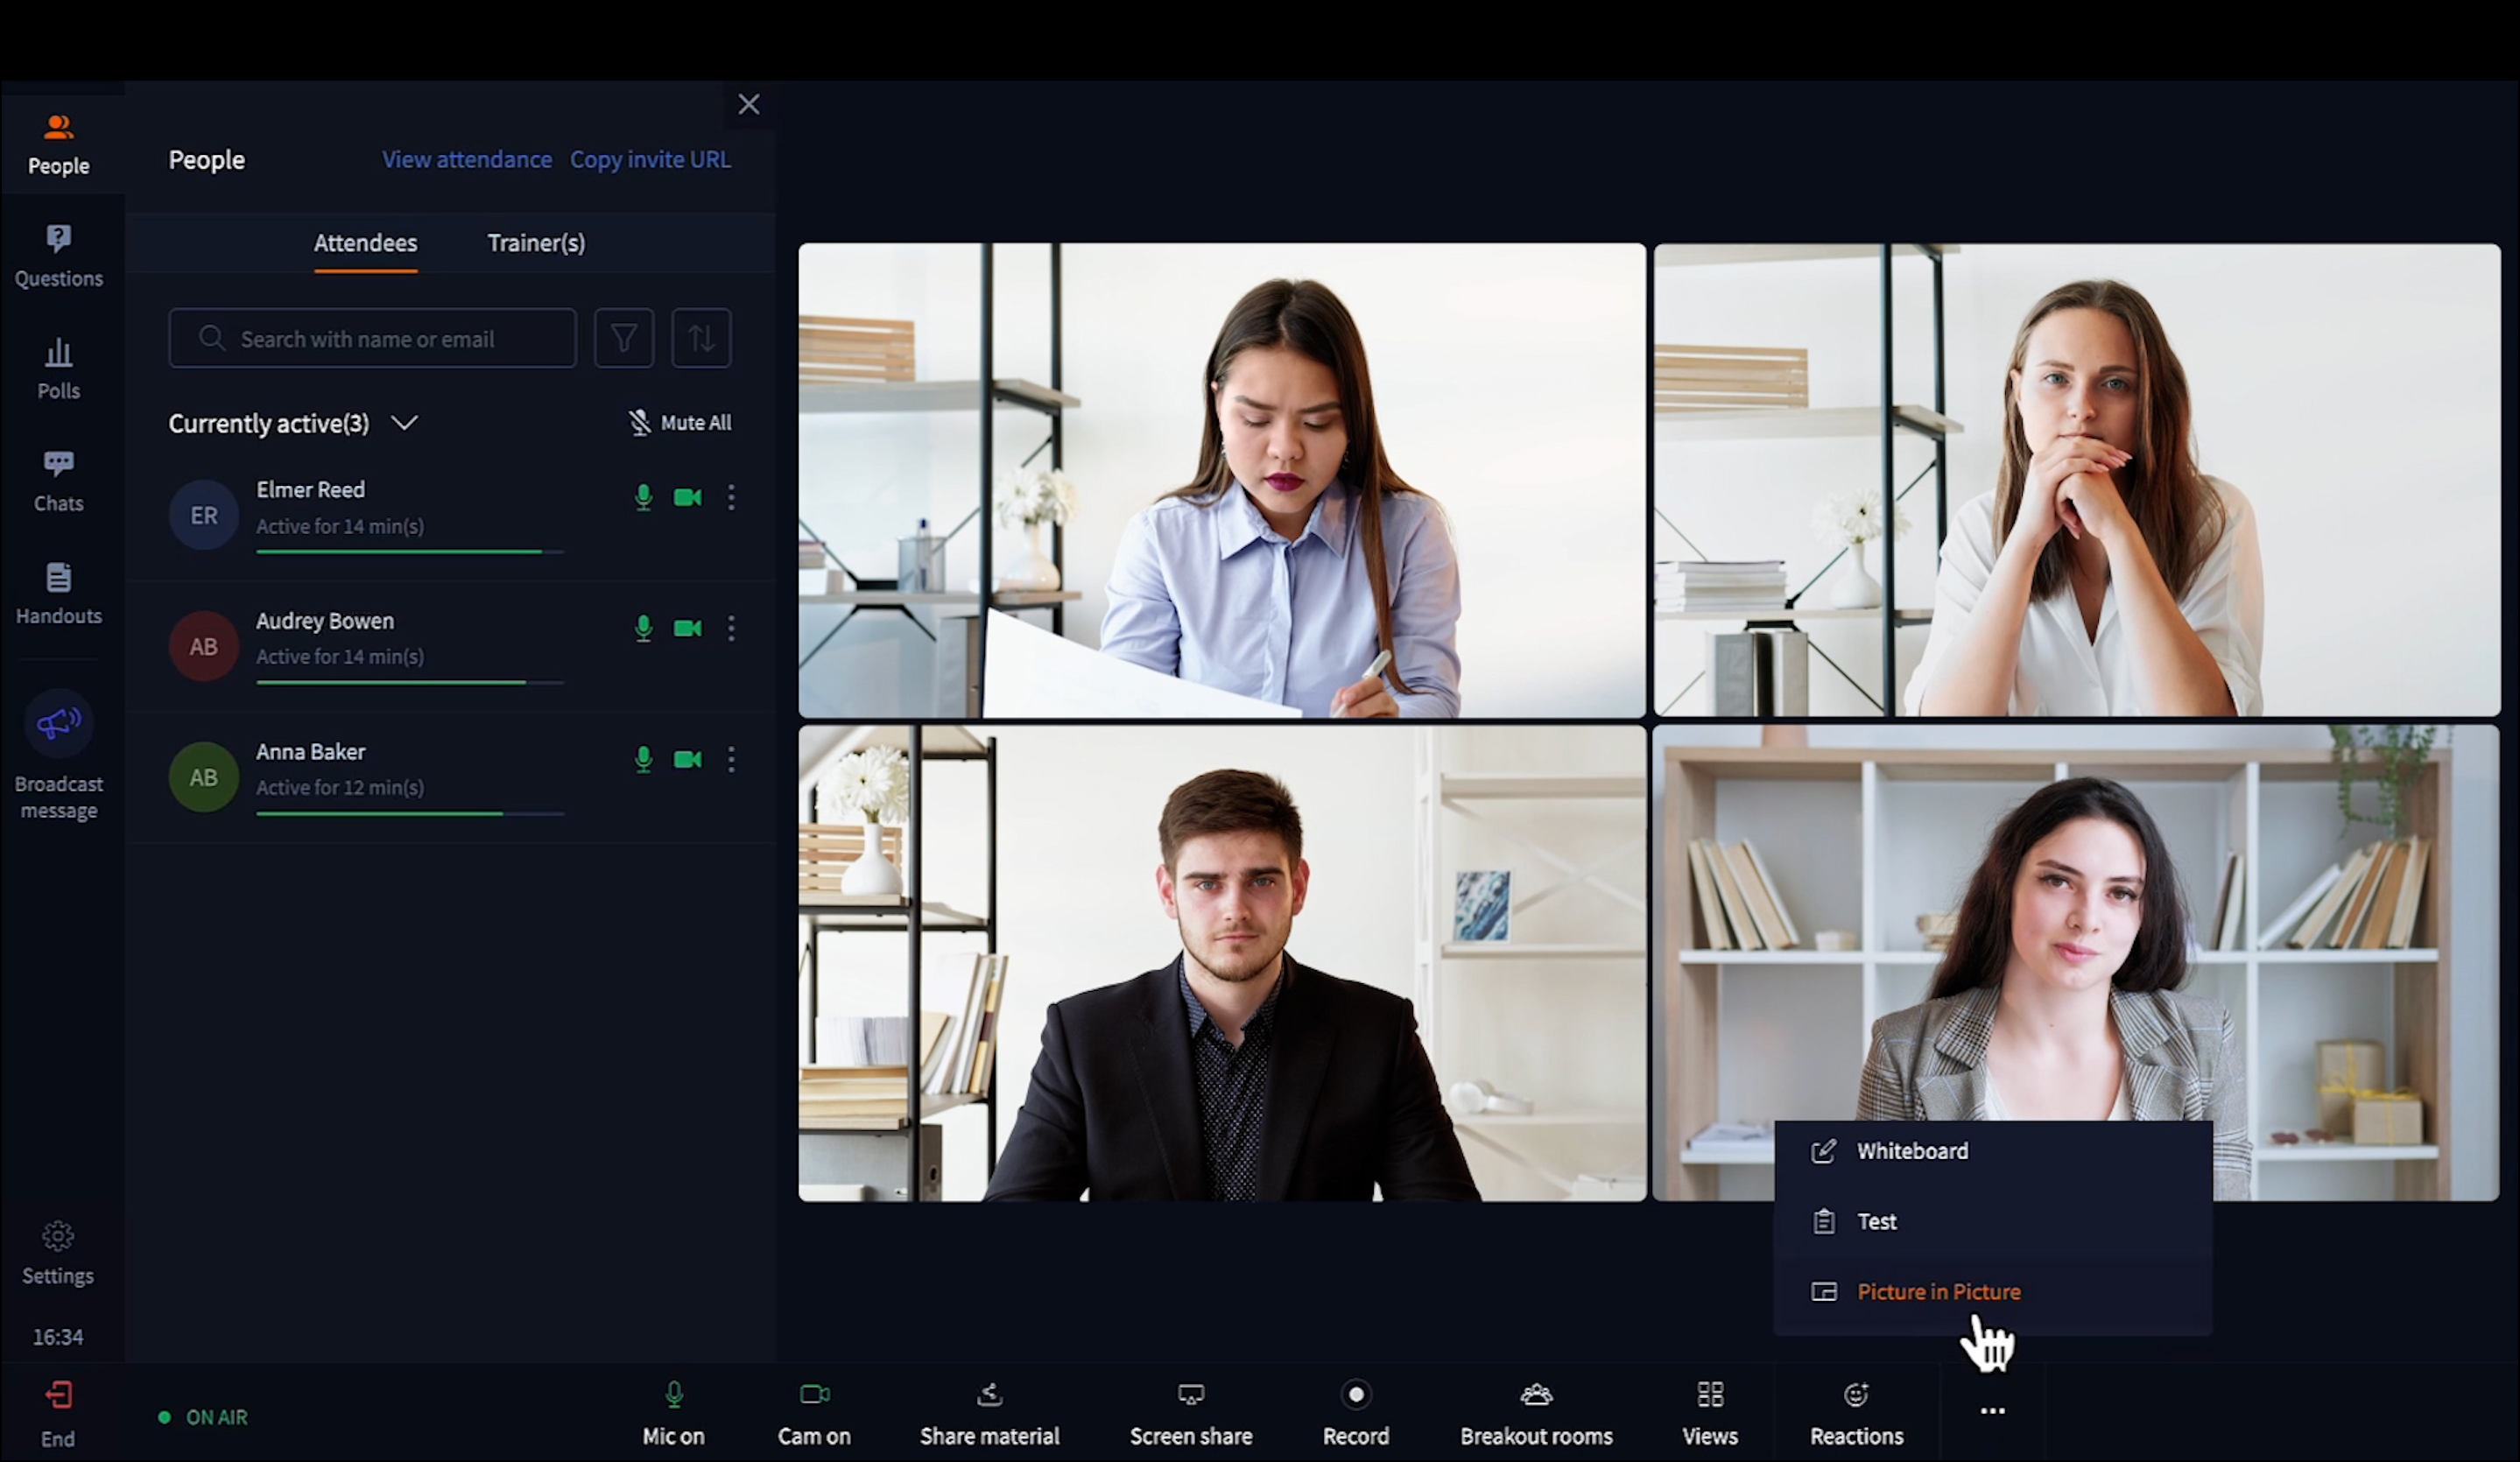Screen dimensions: 2520x1462
Task: Click the View attendance link
Action: click(466, 159)
